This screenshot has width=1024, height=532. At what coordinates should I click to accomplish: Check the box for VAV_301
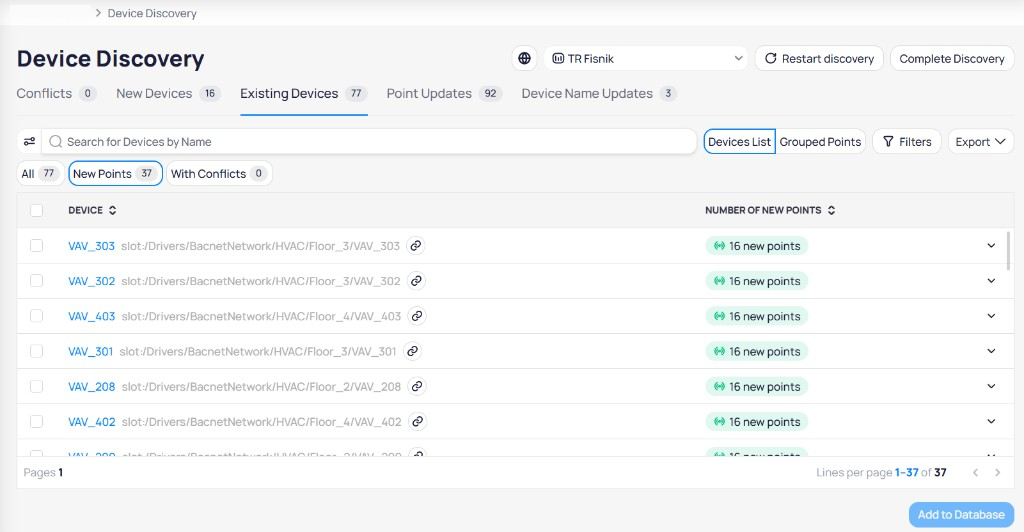(x=37, y=351)
